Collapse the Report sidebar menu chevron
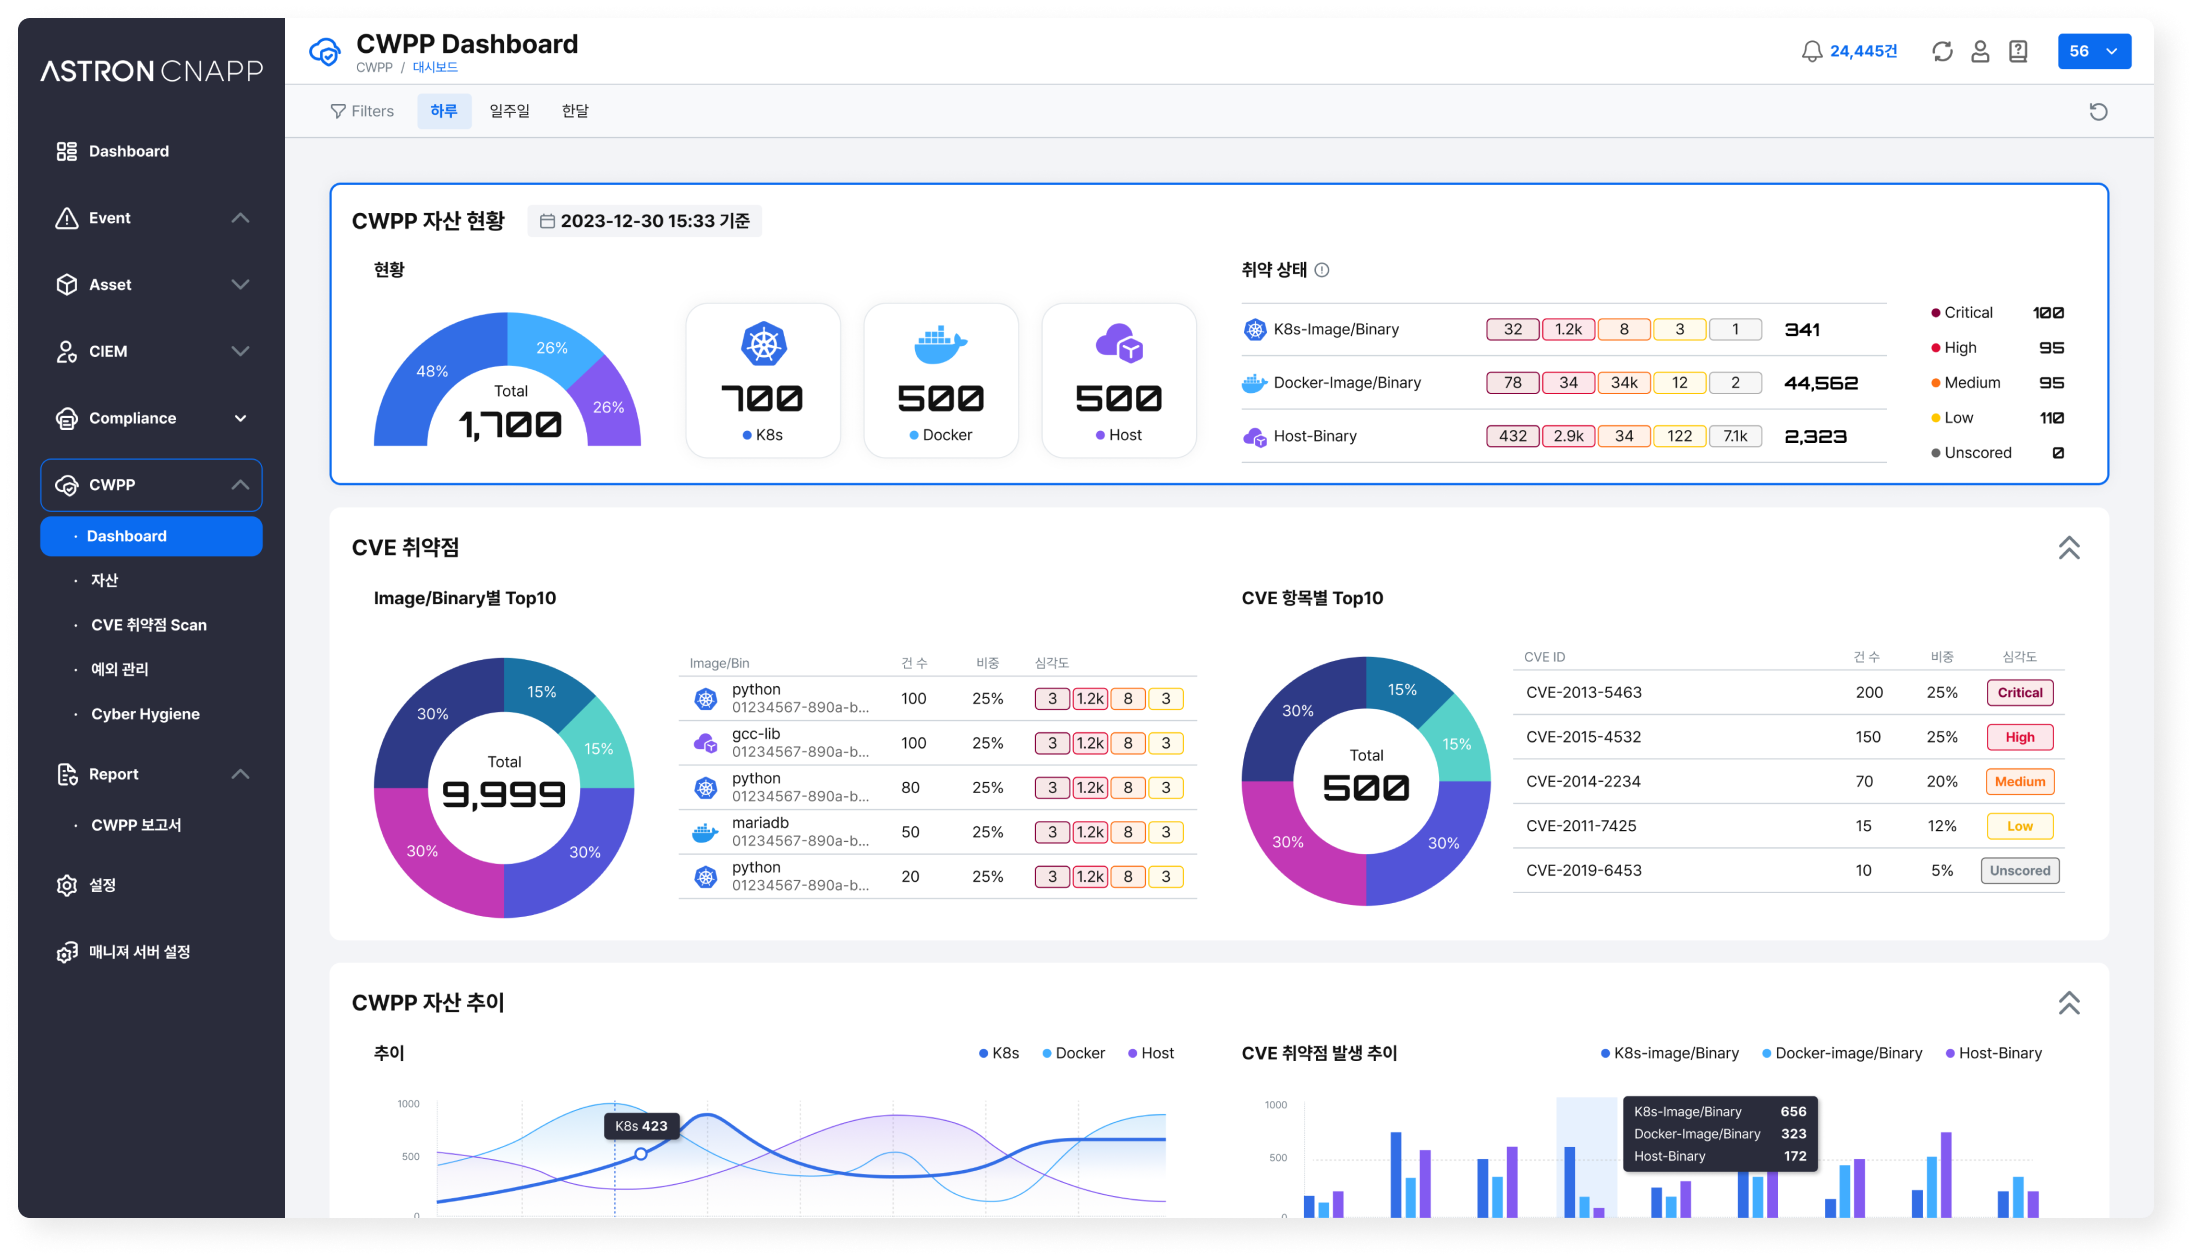The height and width of the screenshot is (1260, 2196). tap(240, 774)
